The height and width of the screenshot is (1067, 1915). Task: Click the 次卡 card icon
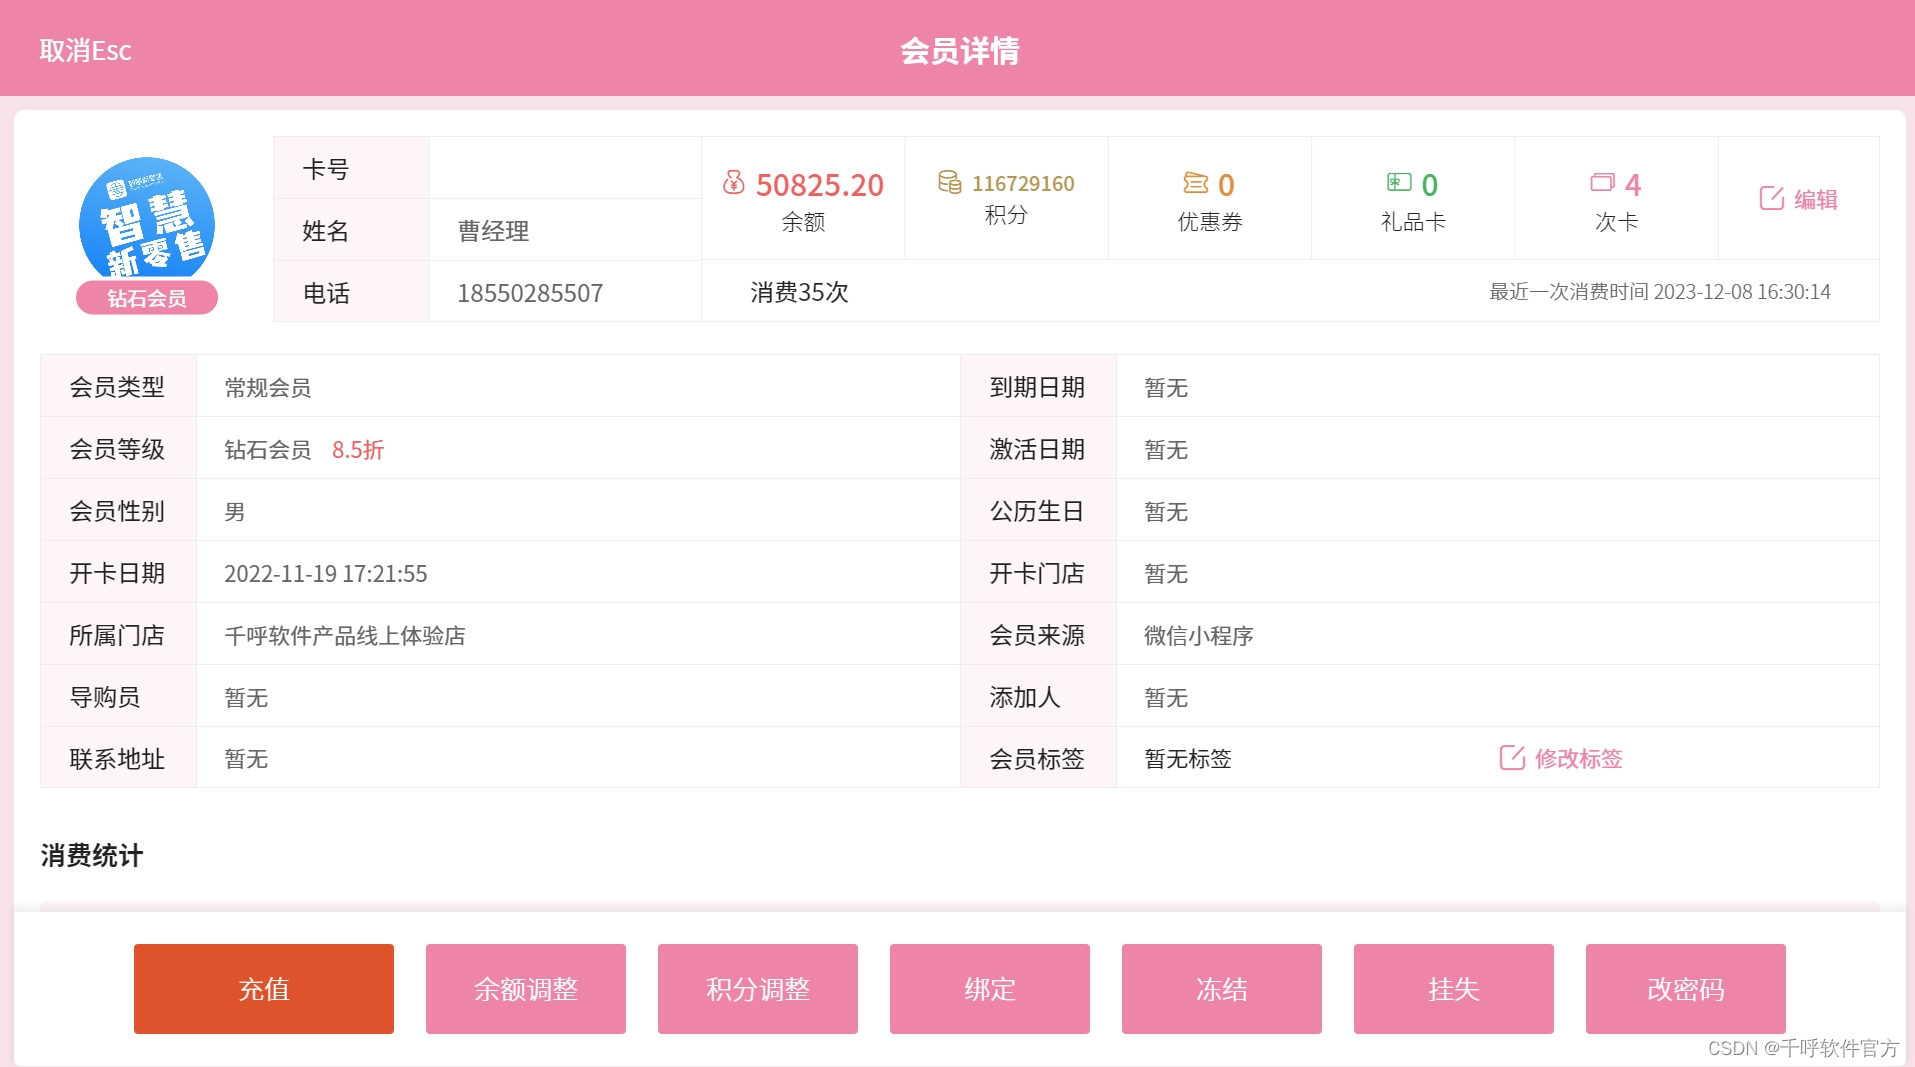(1601, 183)
